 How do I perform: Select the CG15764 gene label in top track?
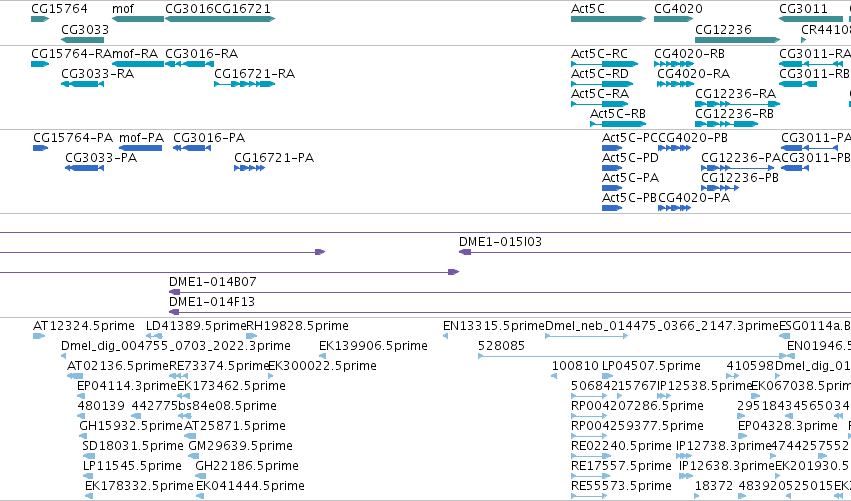tap(59, 9)
